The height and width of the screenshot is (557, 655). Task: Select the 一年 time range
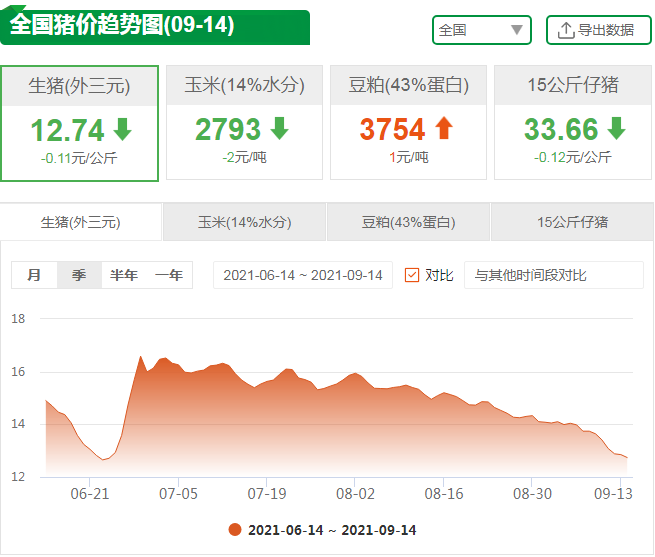pyautogui.click(x=169, y=275)
